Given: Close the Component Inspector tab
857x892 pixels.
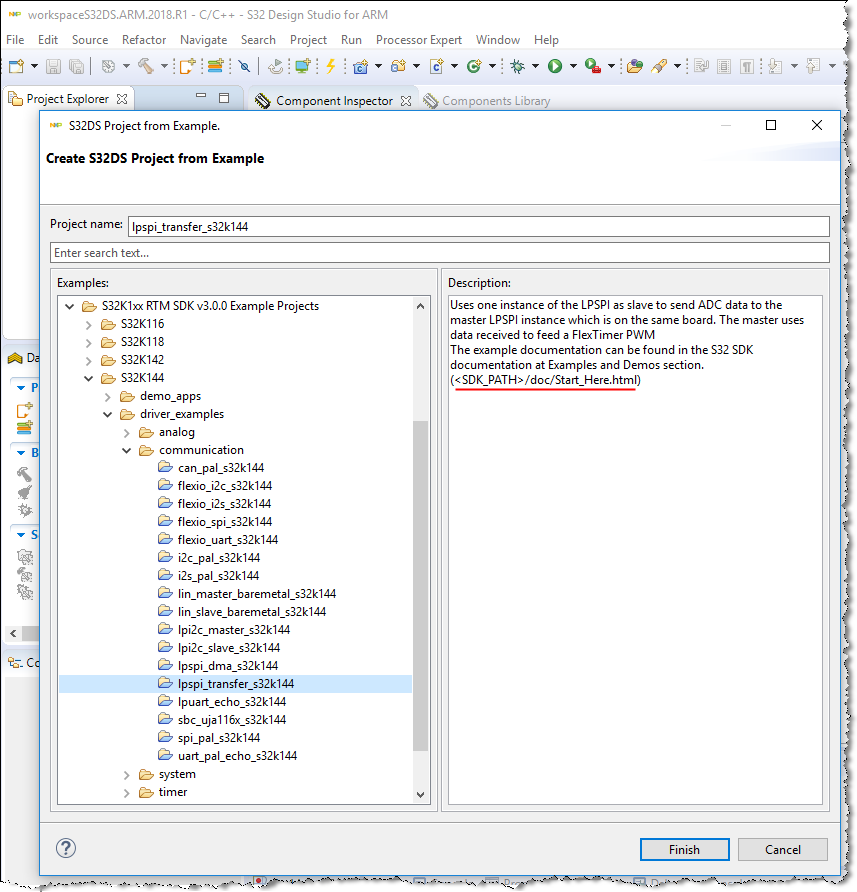Looking at the screenshot, I should click(406, 101).
